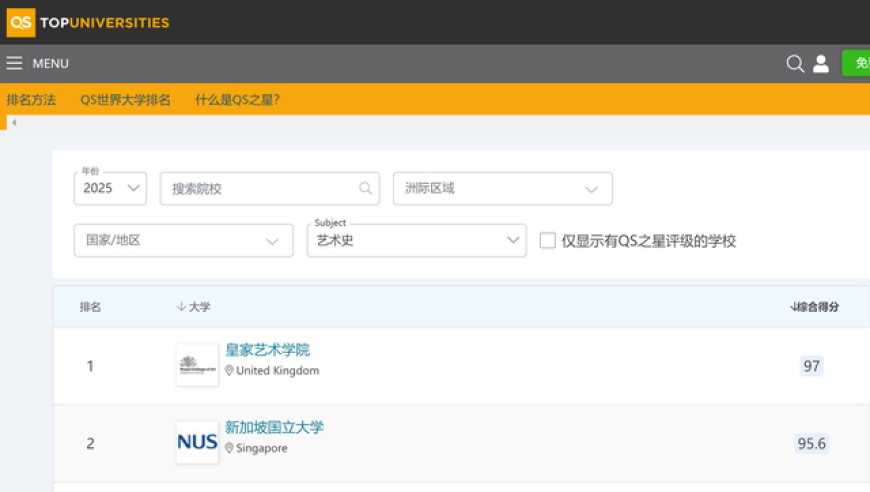This screenshot has width=870, height=492.
Task: Click the score 95.6
Action: [812, 444]
